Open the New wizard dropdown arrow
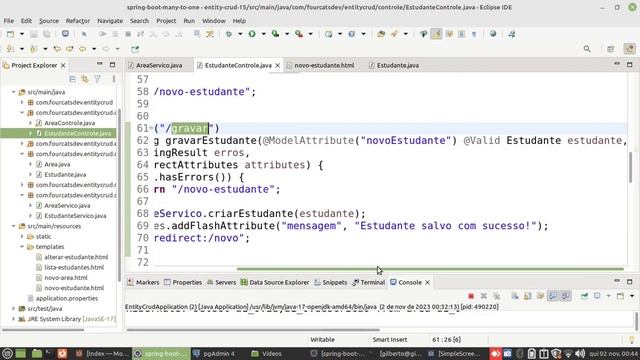The image size is (640, 360). [22, 34]
